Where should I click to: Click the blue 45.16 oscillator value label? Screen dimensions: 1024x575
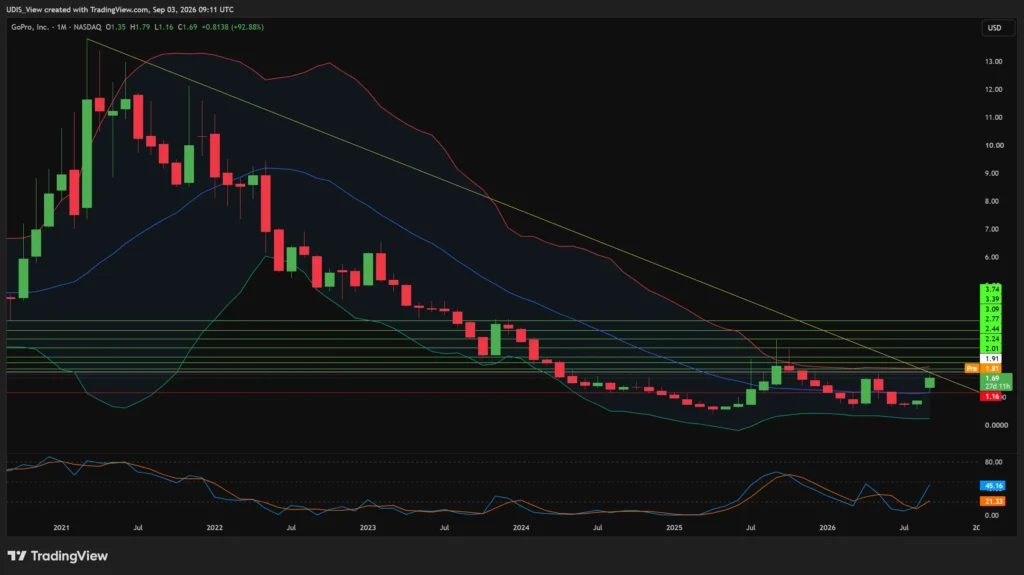click(993, 486)
